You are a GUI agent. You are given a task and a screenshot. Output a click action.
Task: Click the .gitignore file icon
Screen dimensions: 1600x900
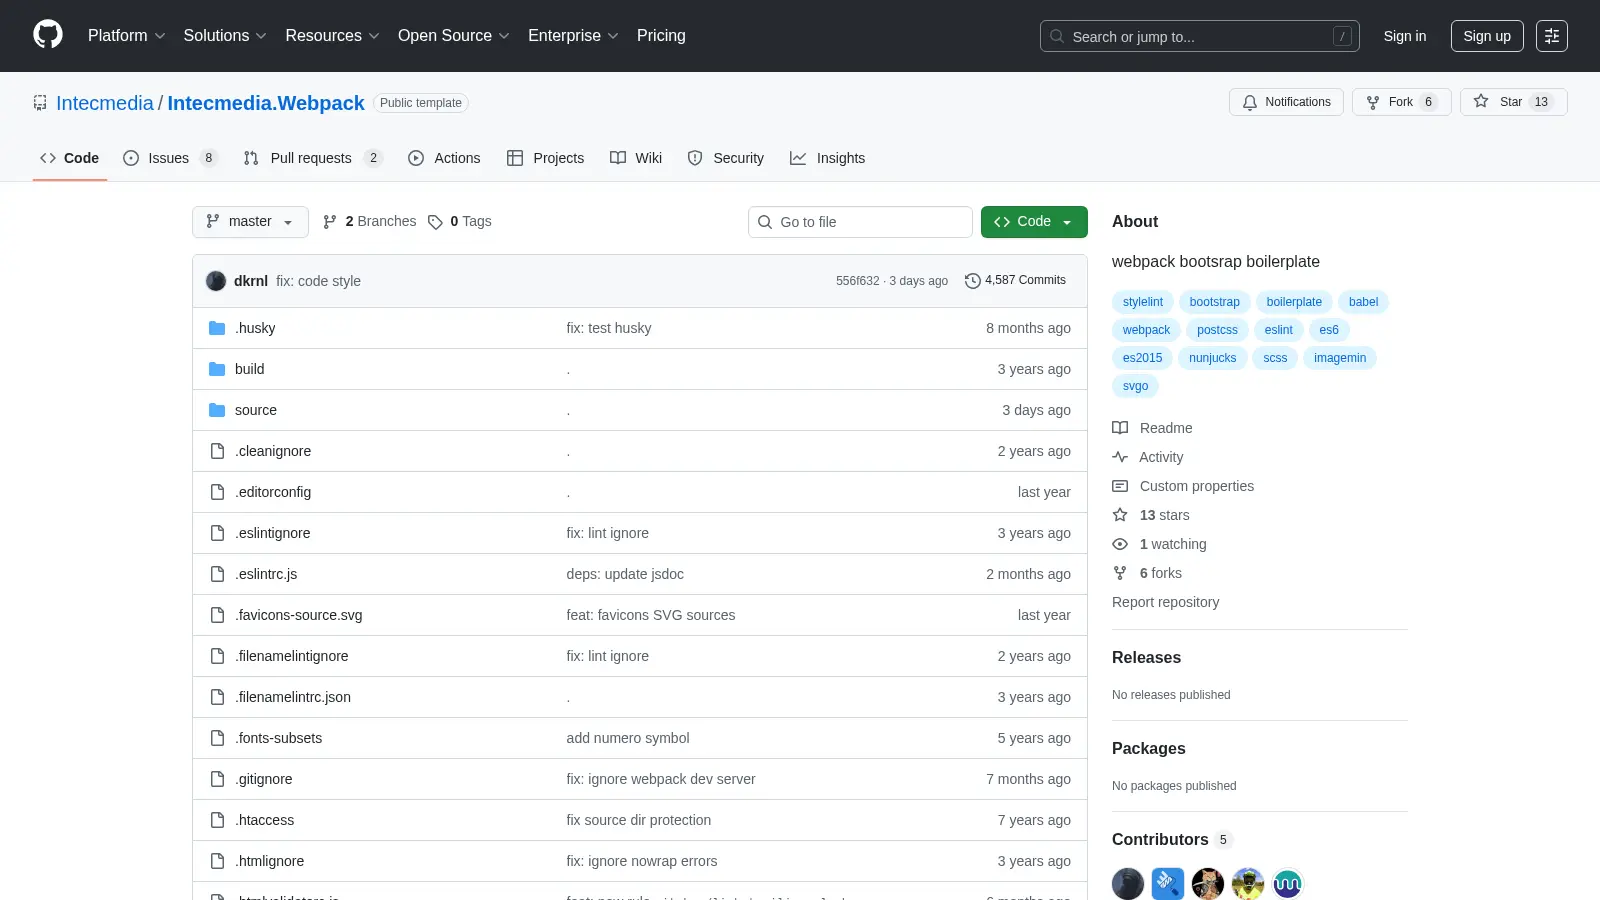coord(217,779)
